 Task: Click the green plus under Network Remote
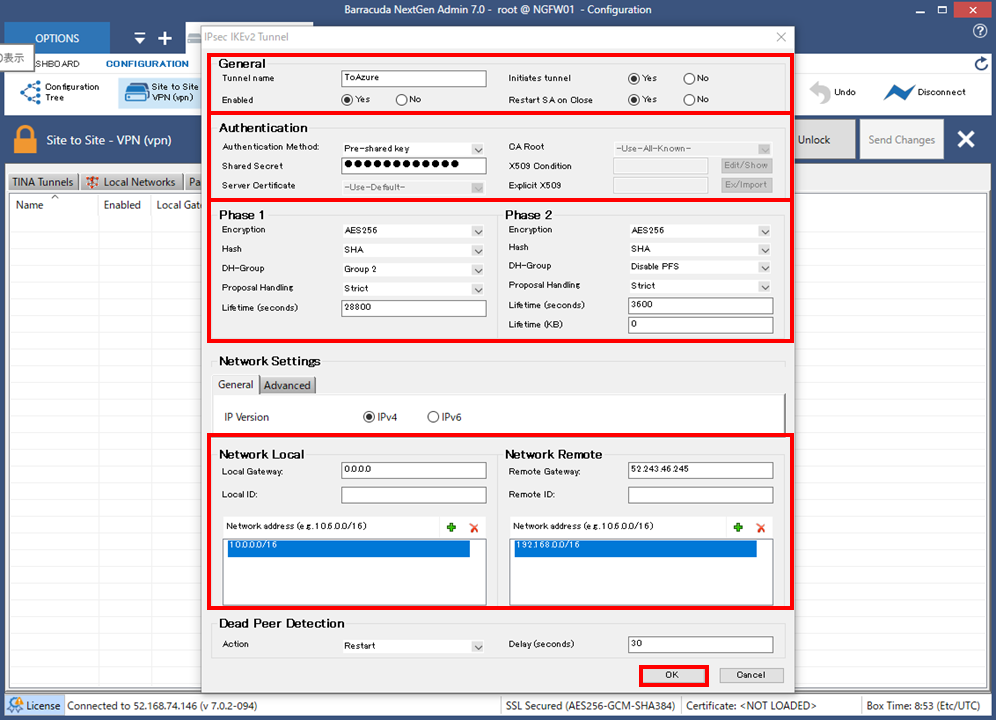click(738, 527)
